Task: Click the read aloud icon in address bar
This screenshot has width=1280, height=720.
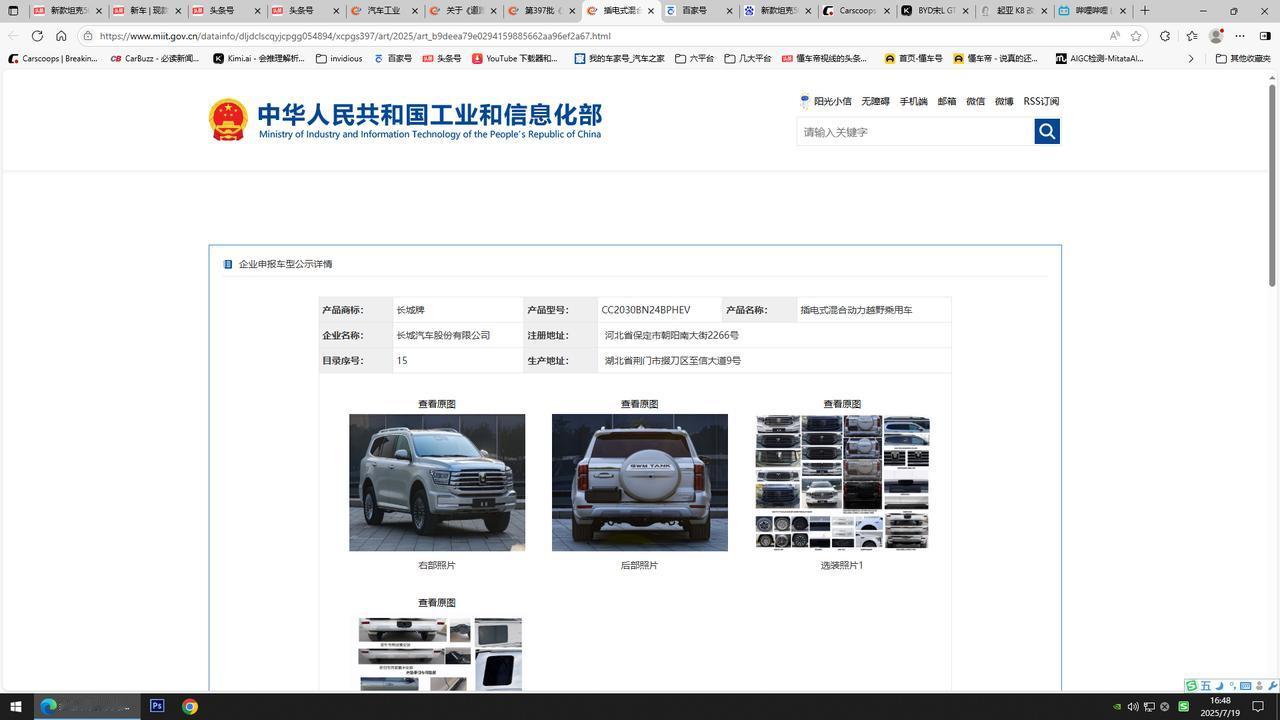Action: coord(1114,35)
